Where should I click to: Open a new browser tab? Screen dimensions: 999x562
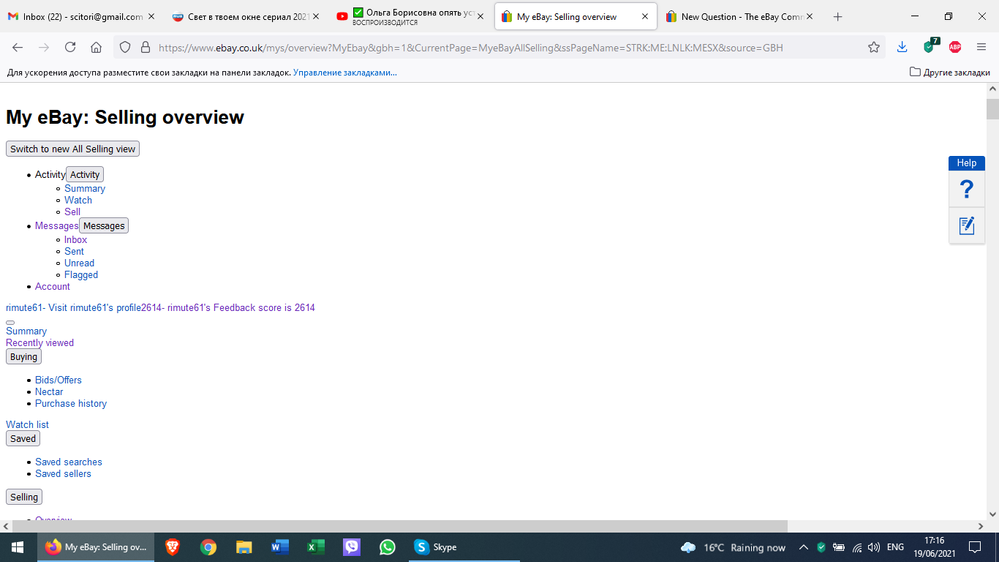coord(837,17)
